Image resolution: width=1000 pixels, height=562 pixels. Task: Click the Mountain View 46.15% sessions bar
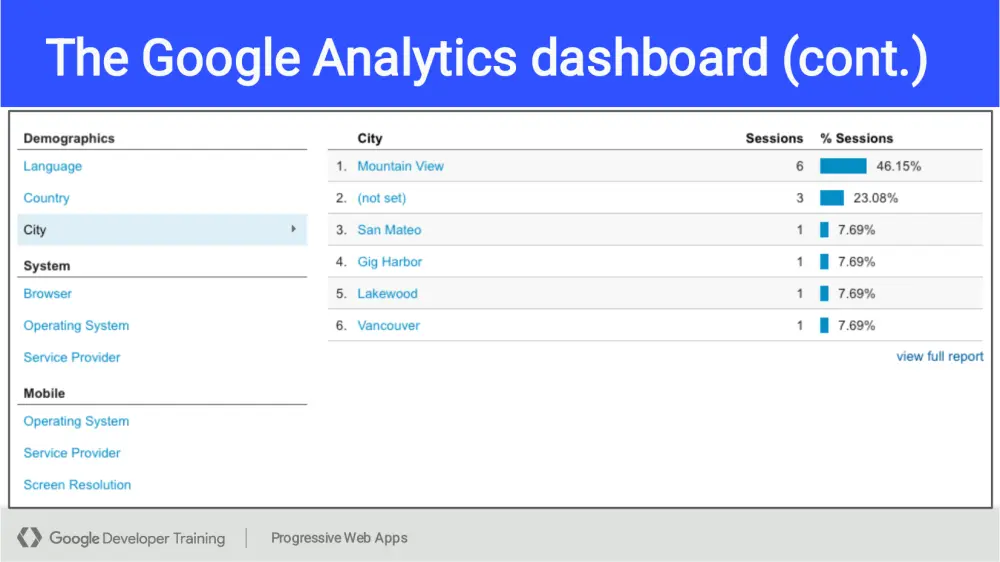[x=843, y=166]
